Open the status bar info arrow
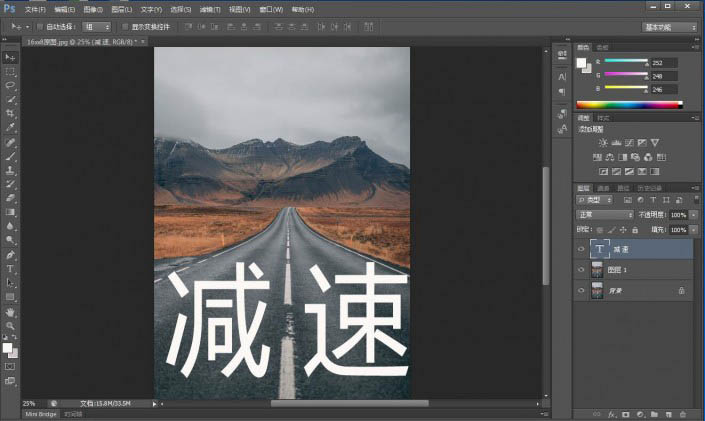The width and height of the screenshot is (705, 421). pyautogui.click(x=154, y=404)
